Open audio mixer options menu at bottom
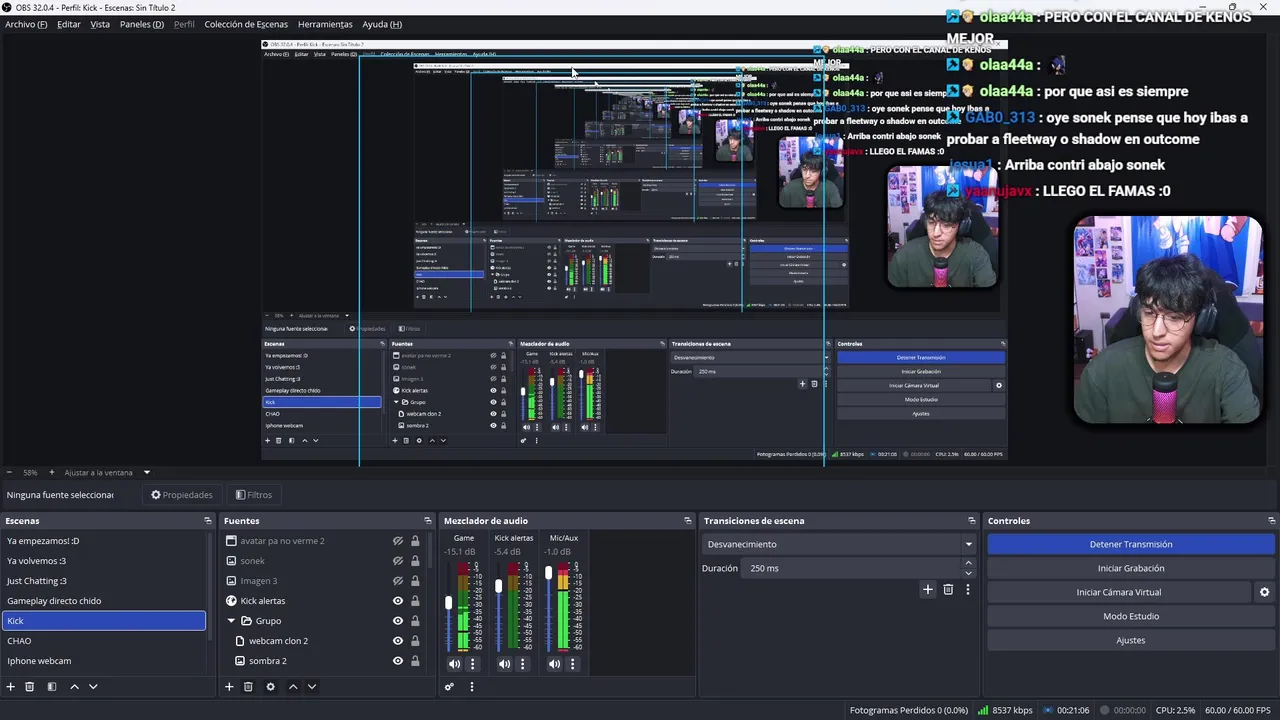Image resolution: width=1280 pixels, height=720 pixels. pyautogui.click(x=472, y=687)
